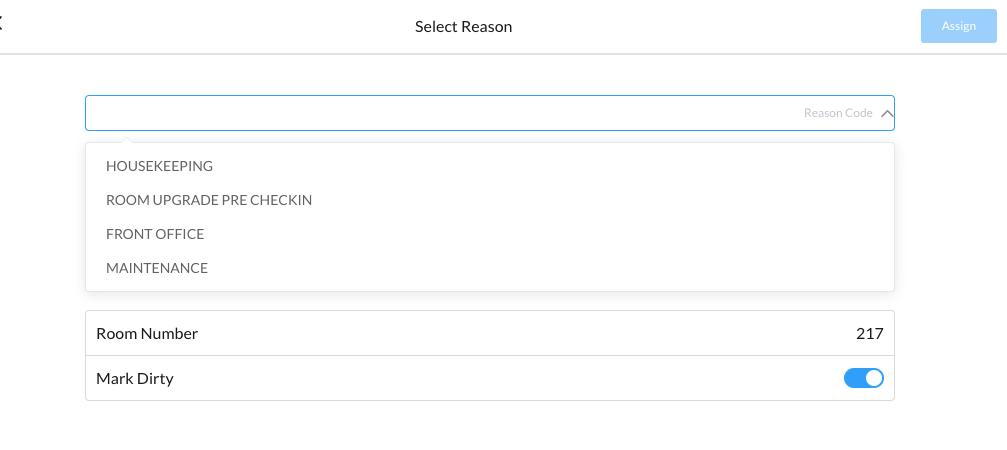Select ROOM UPGRADE PRE CHECKIN reason

coord(209,200)
